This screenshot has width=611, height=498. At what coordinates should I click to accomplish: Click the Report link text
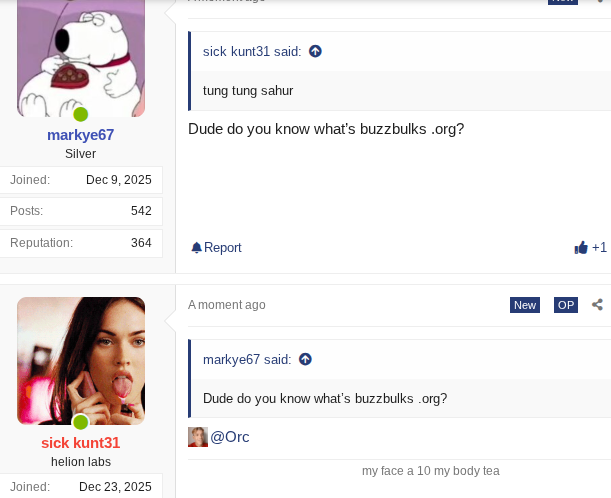[223, 248]
